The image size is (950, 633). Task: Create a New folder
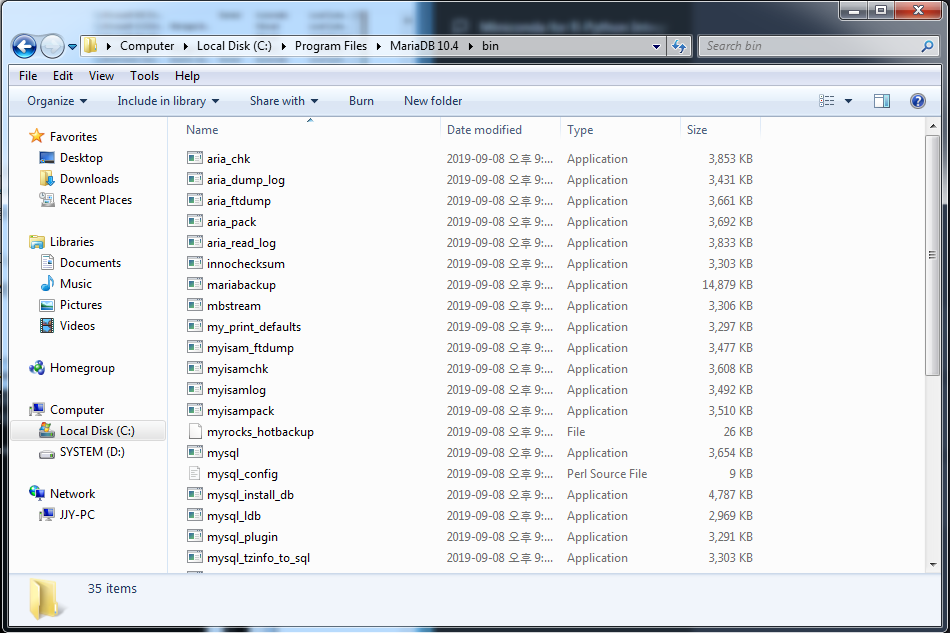[433, 101]
